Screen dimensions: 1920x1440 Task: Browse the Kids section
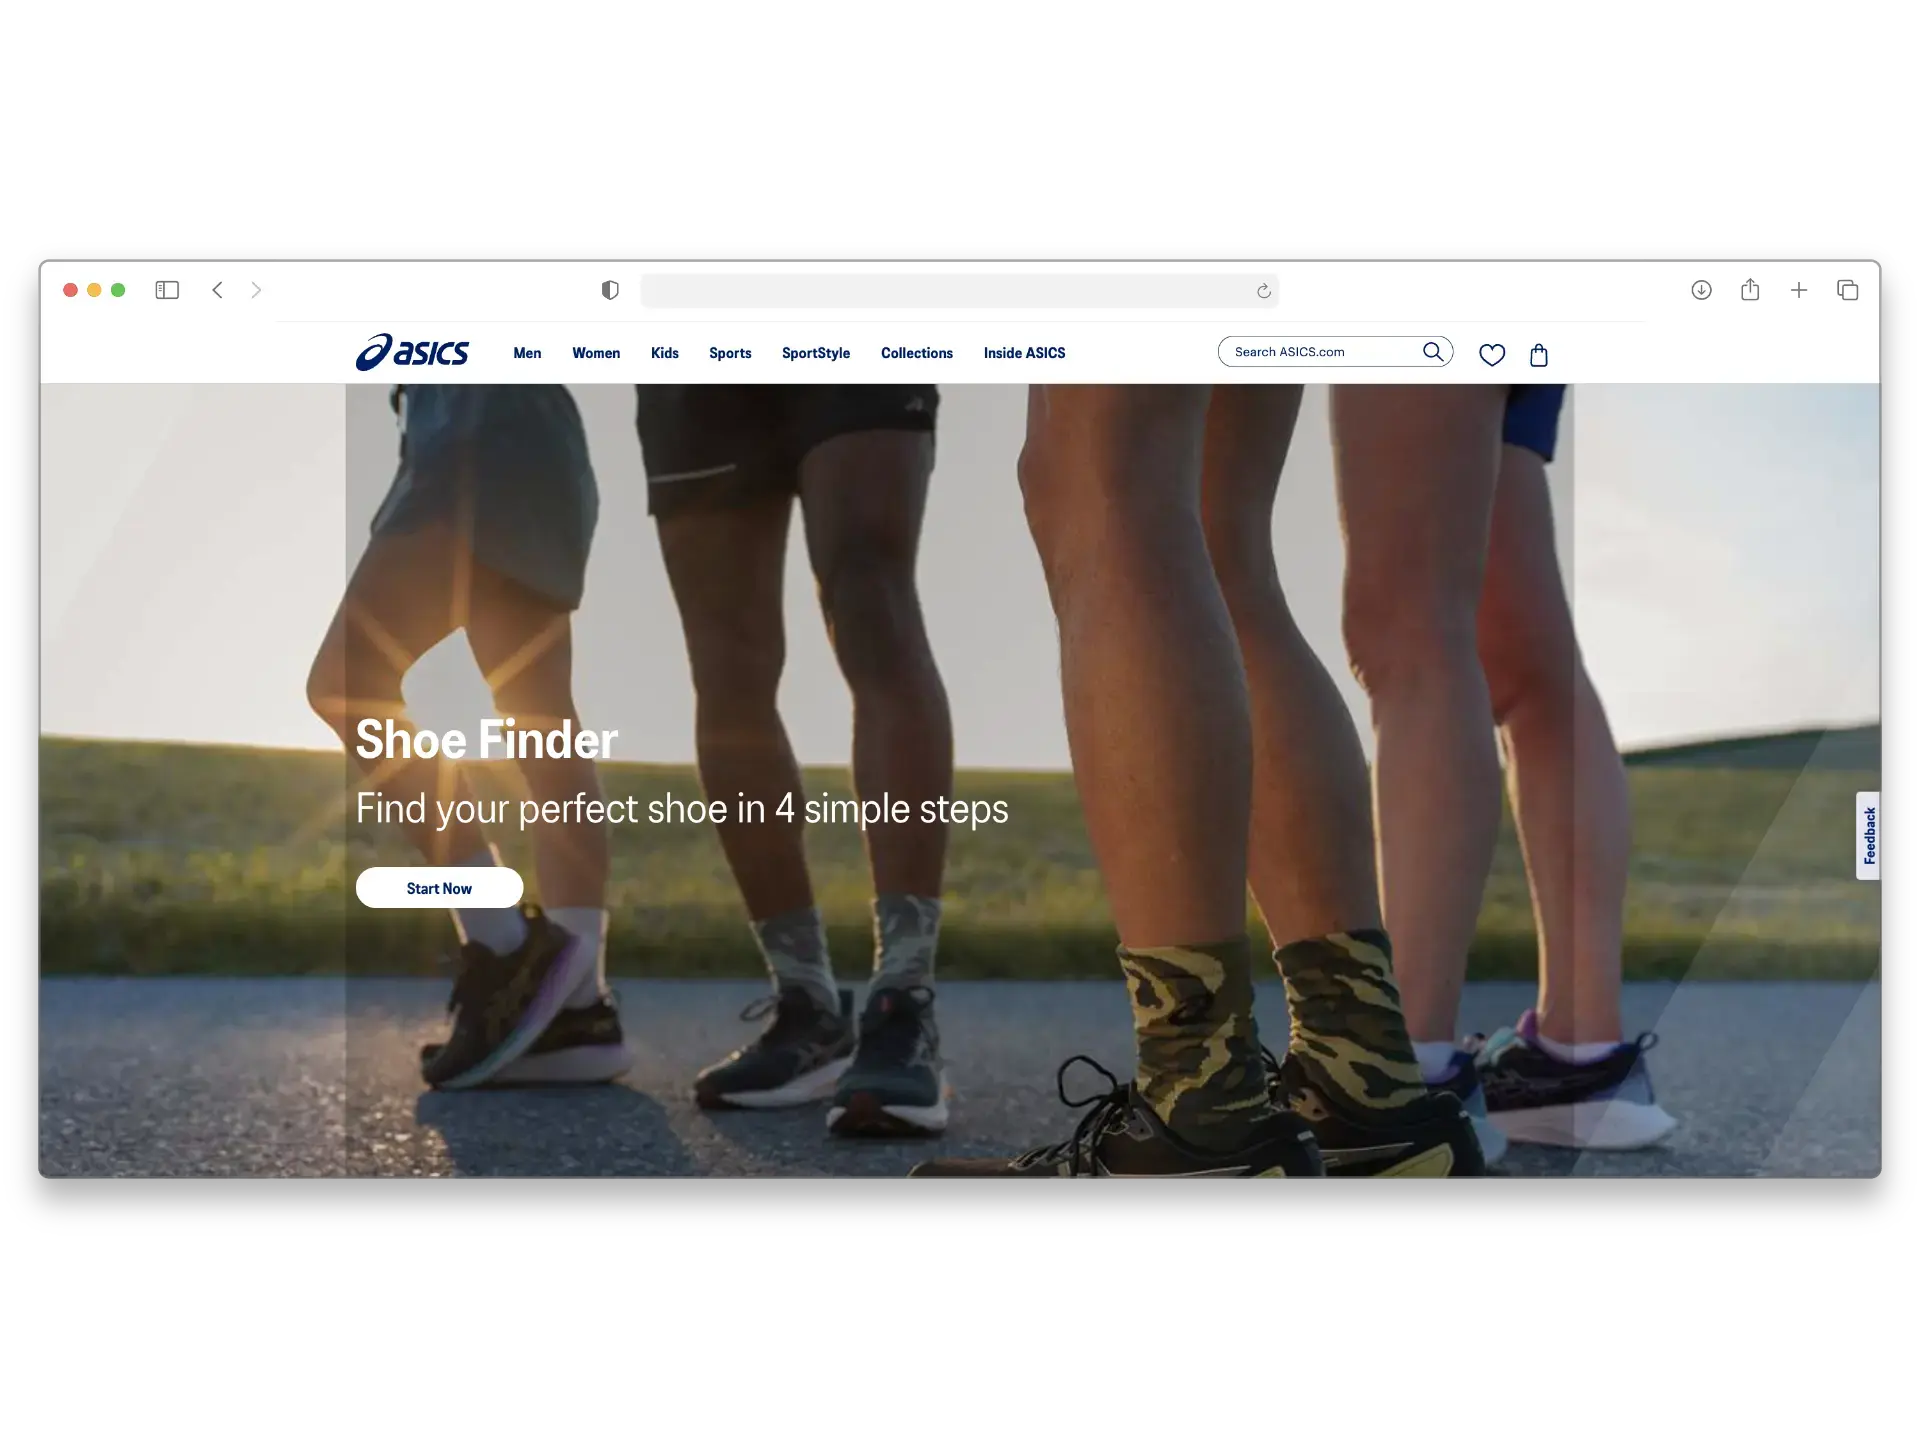[x=664, y=352]
